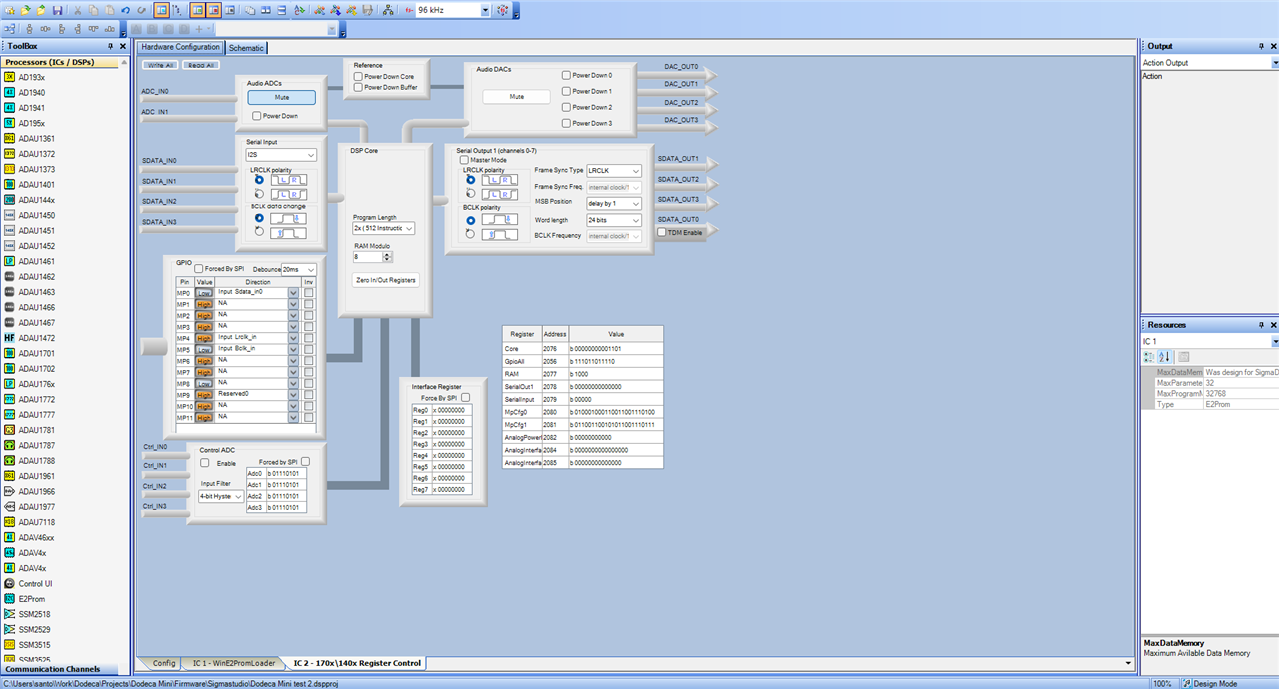Select the ADAV46xx item in ToolBox
1279x689 pixels.
[x=36, y=537]
